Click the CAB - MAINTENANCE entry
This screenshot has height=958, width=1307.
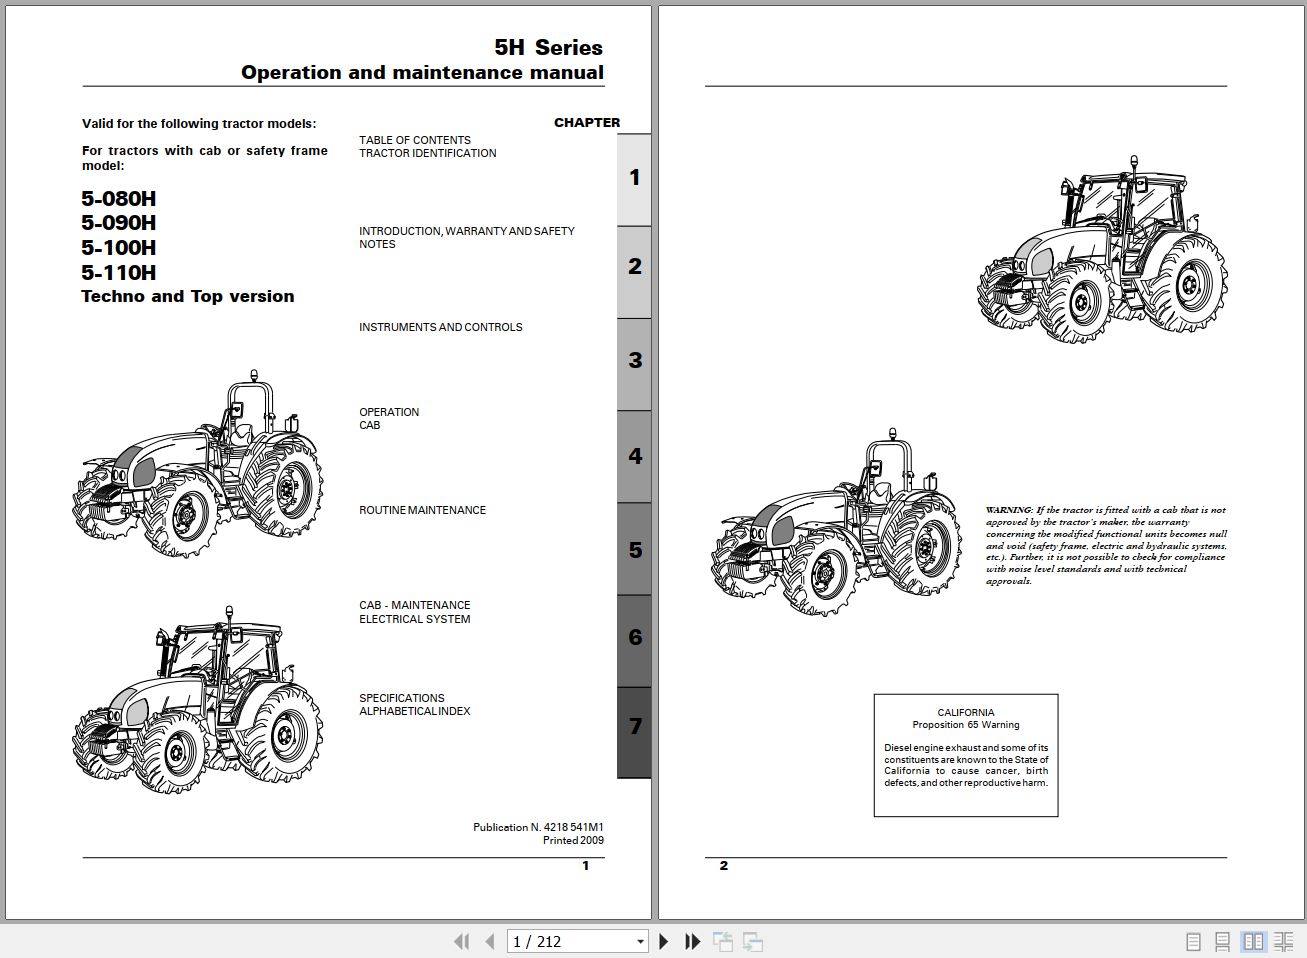[x=415, y=605]
